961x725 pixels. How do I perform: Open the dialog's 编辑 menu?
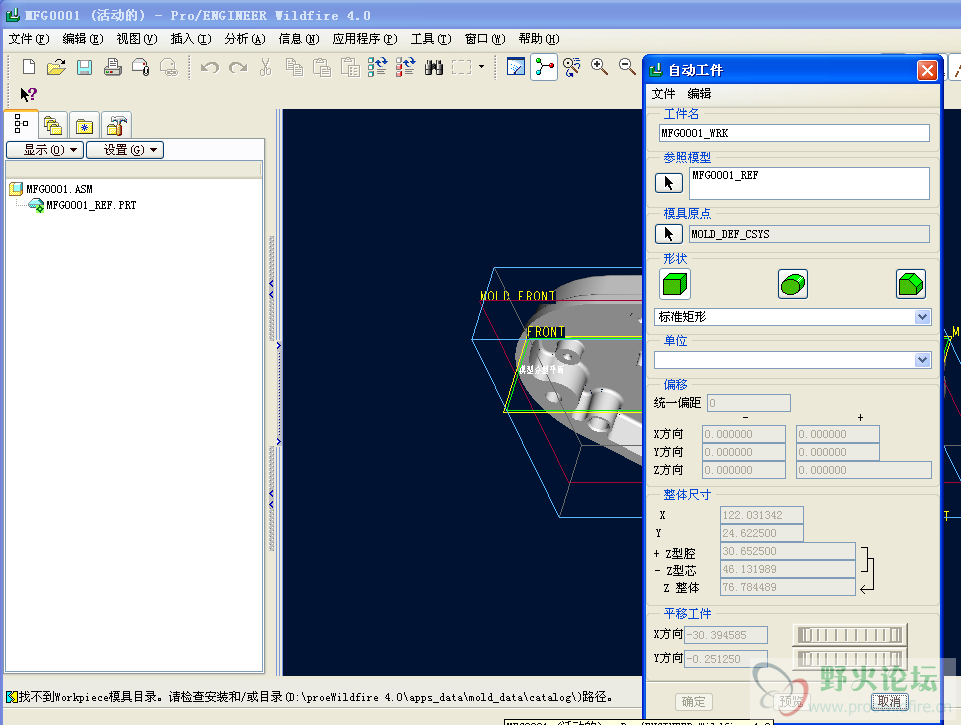pos(699,94)
